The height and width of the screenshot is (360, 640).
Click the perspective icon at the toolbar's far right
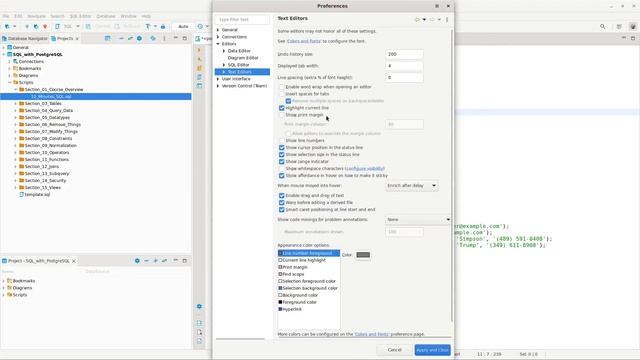[x=633, y=27]
